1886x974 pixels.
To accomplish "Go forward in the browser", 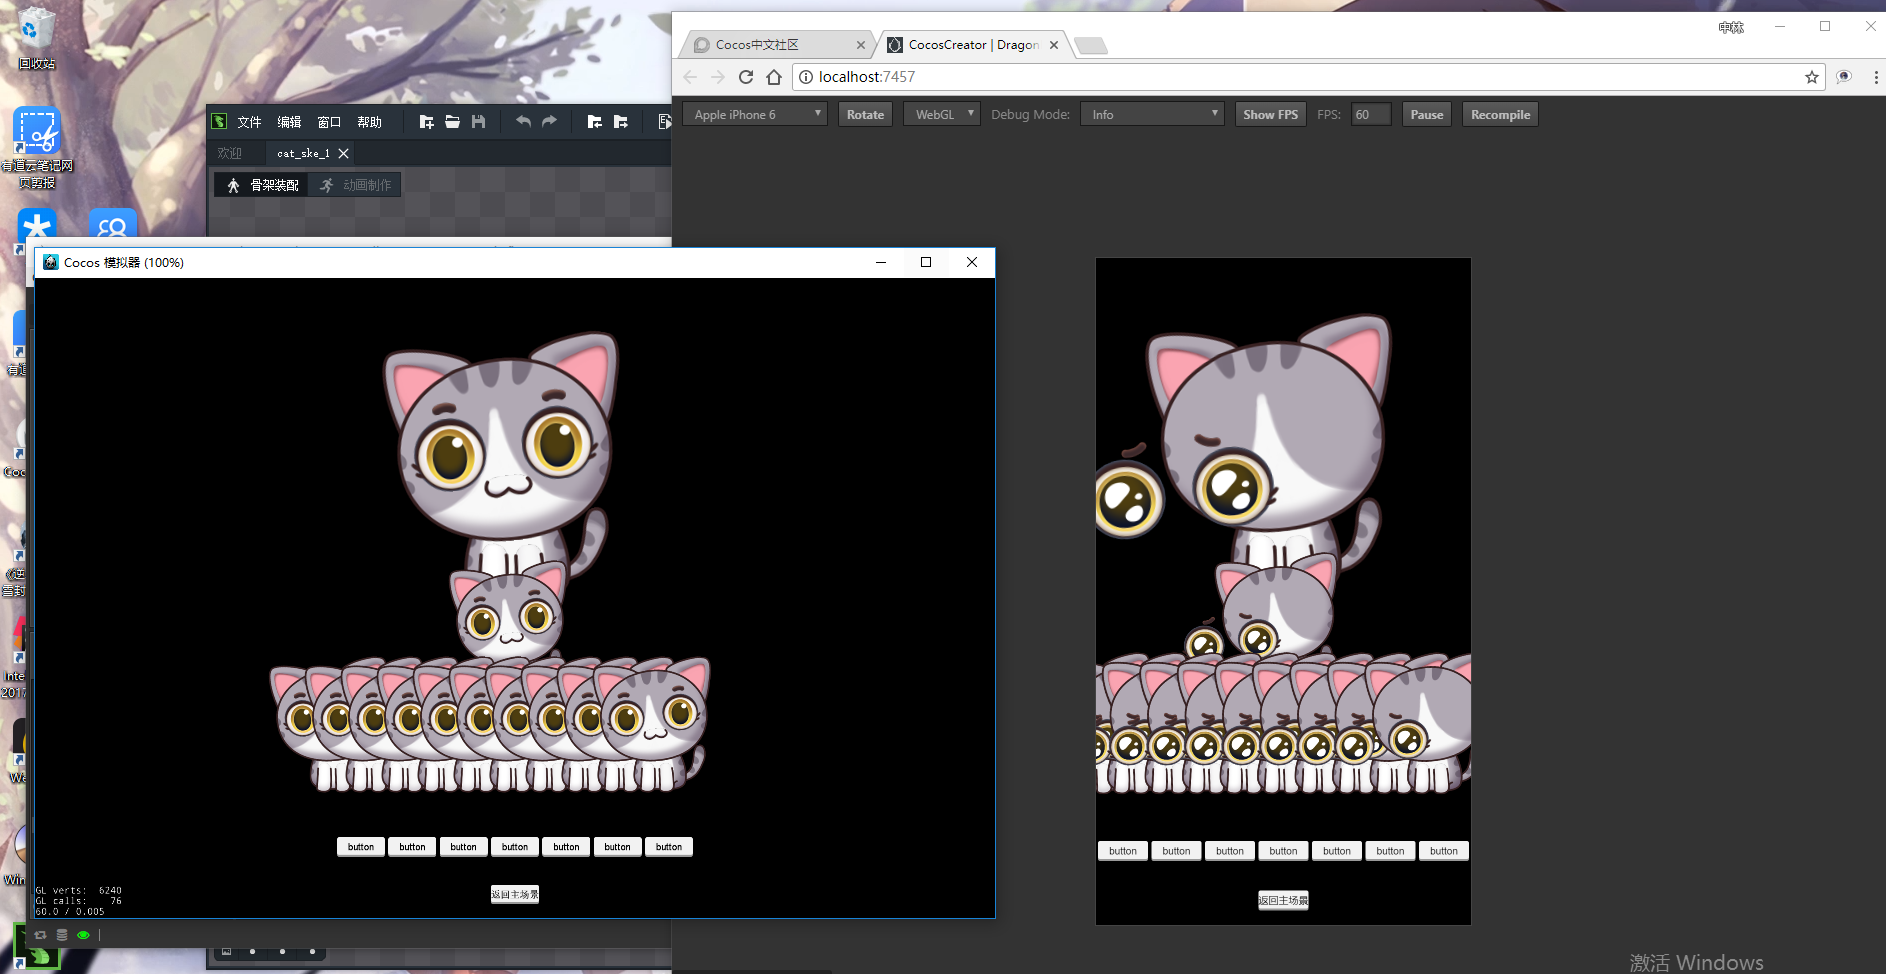I will (x=718, y=77).
